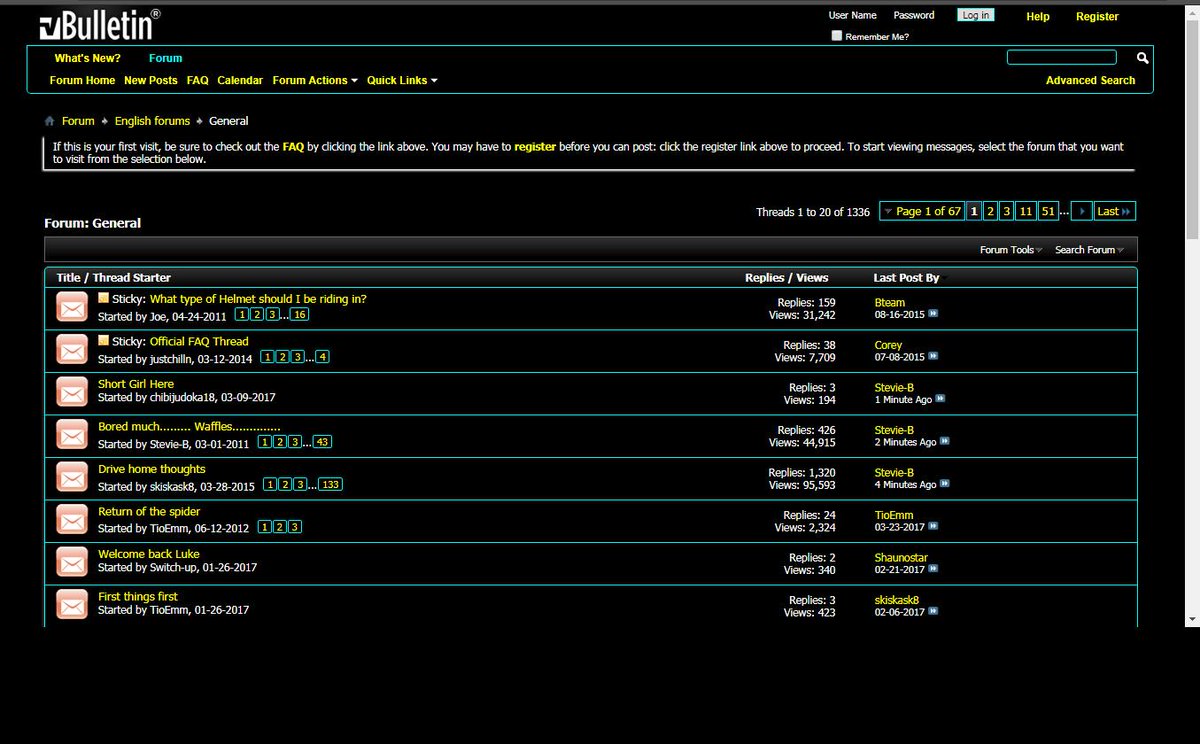Go to page 11 in pagination
This screenshot has height=744, width=1200.
pos(1026,211)
